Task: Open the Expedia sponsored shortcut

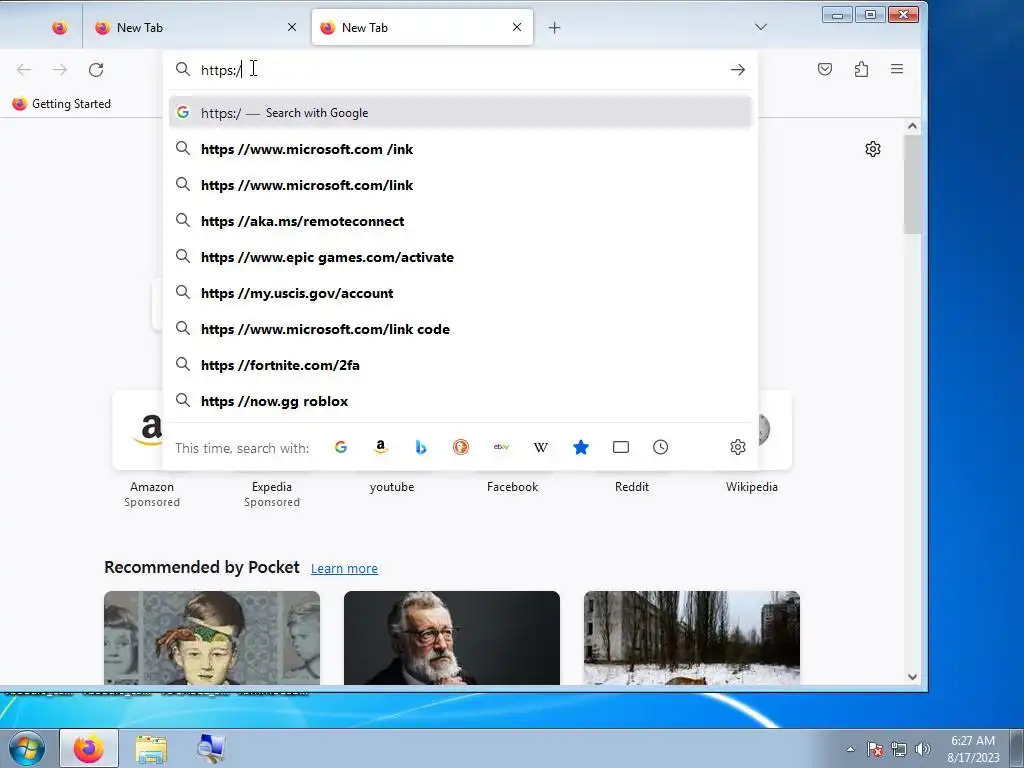Action: [x=272, y=494]
